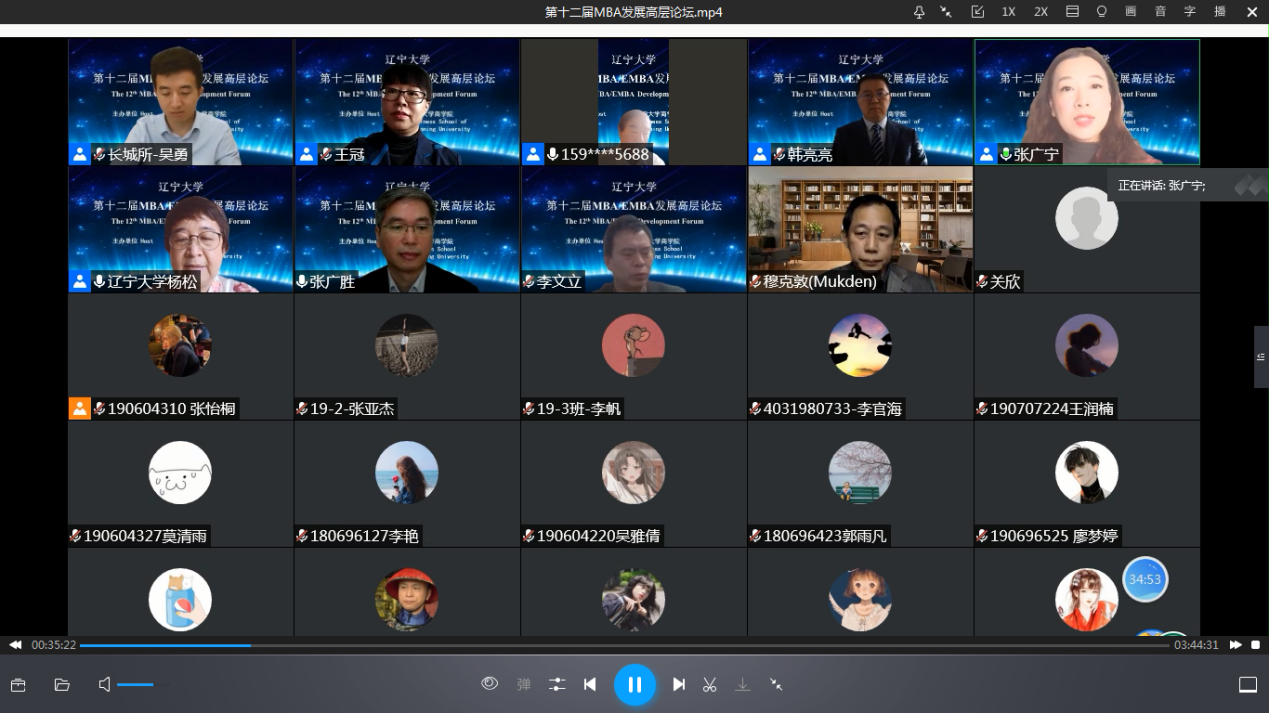The image size is (1269, 713).
Task: Open the 播 playback settings menu
Action: pyautogui.click(x=1220, y=12)
